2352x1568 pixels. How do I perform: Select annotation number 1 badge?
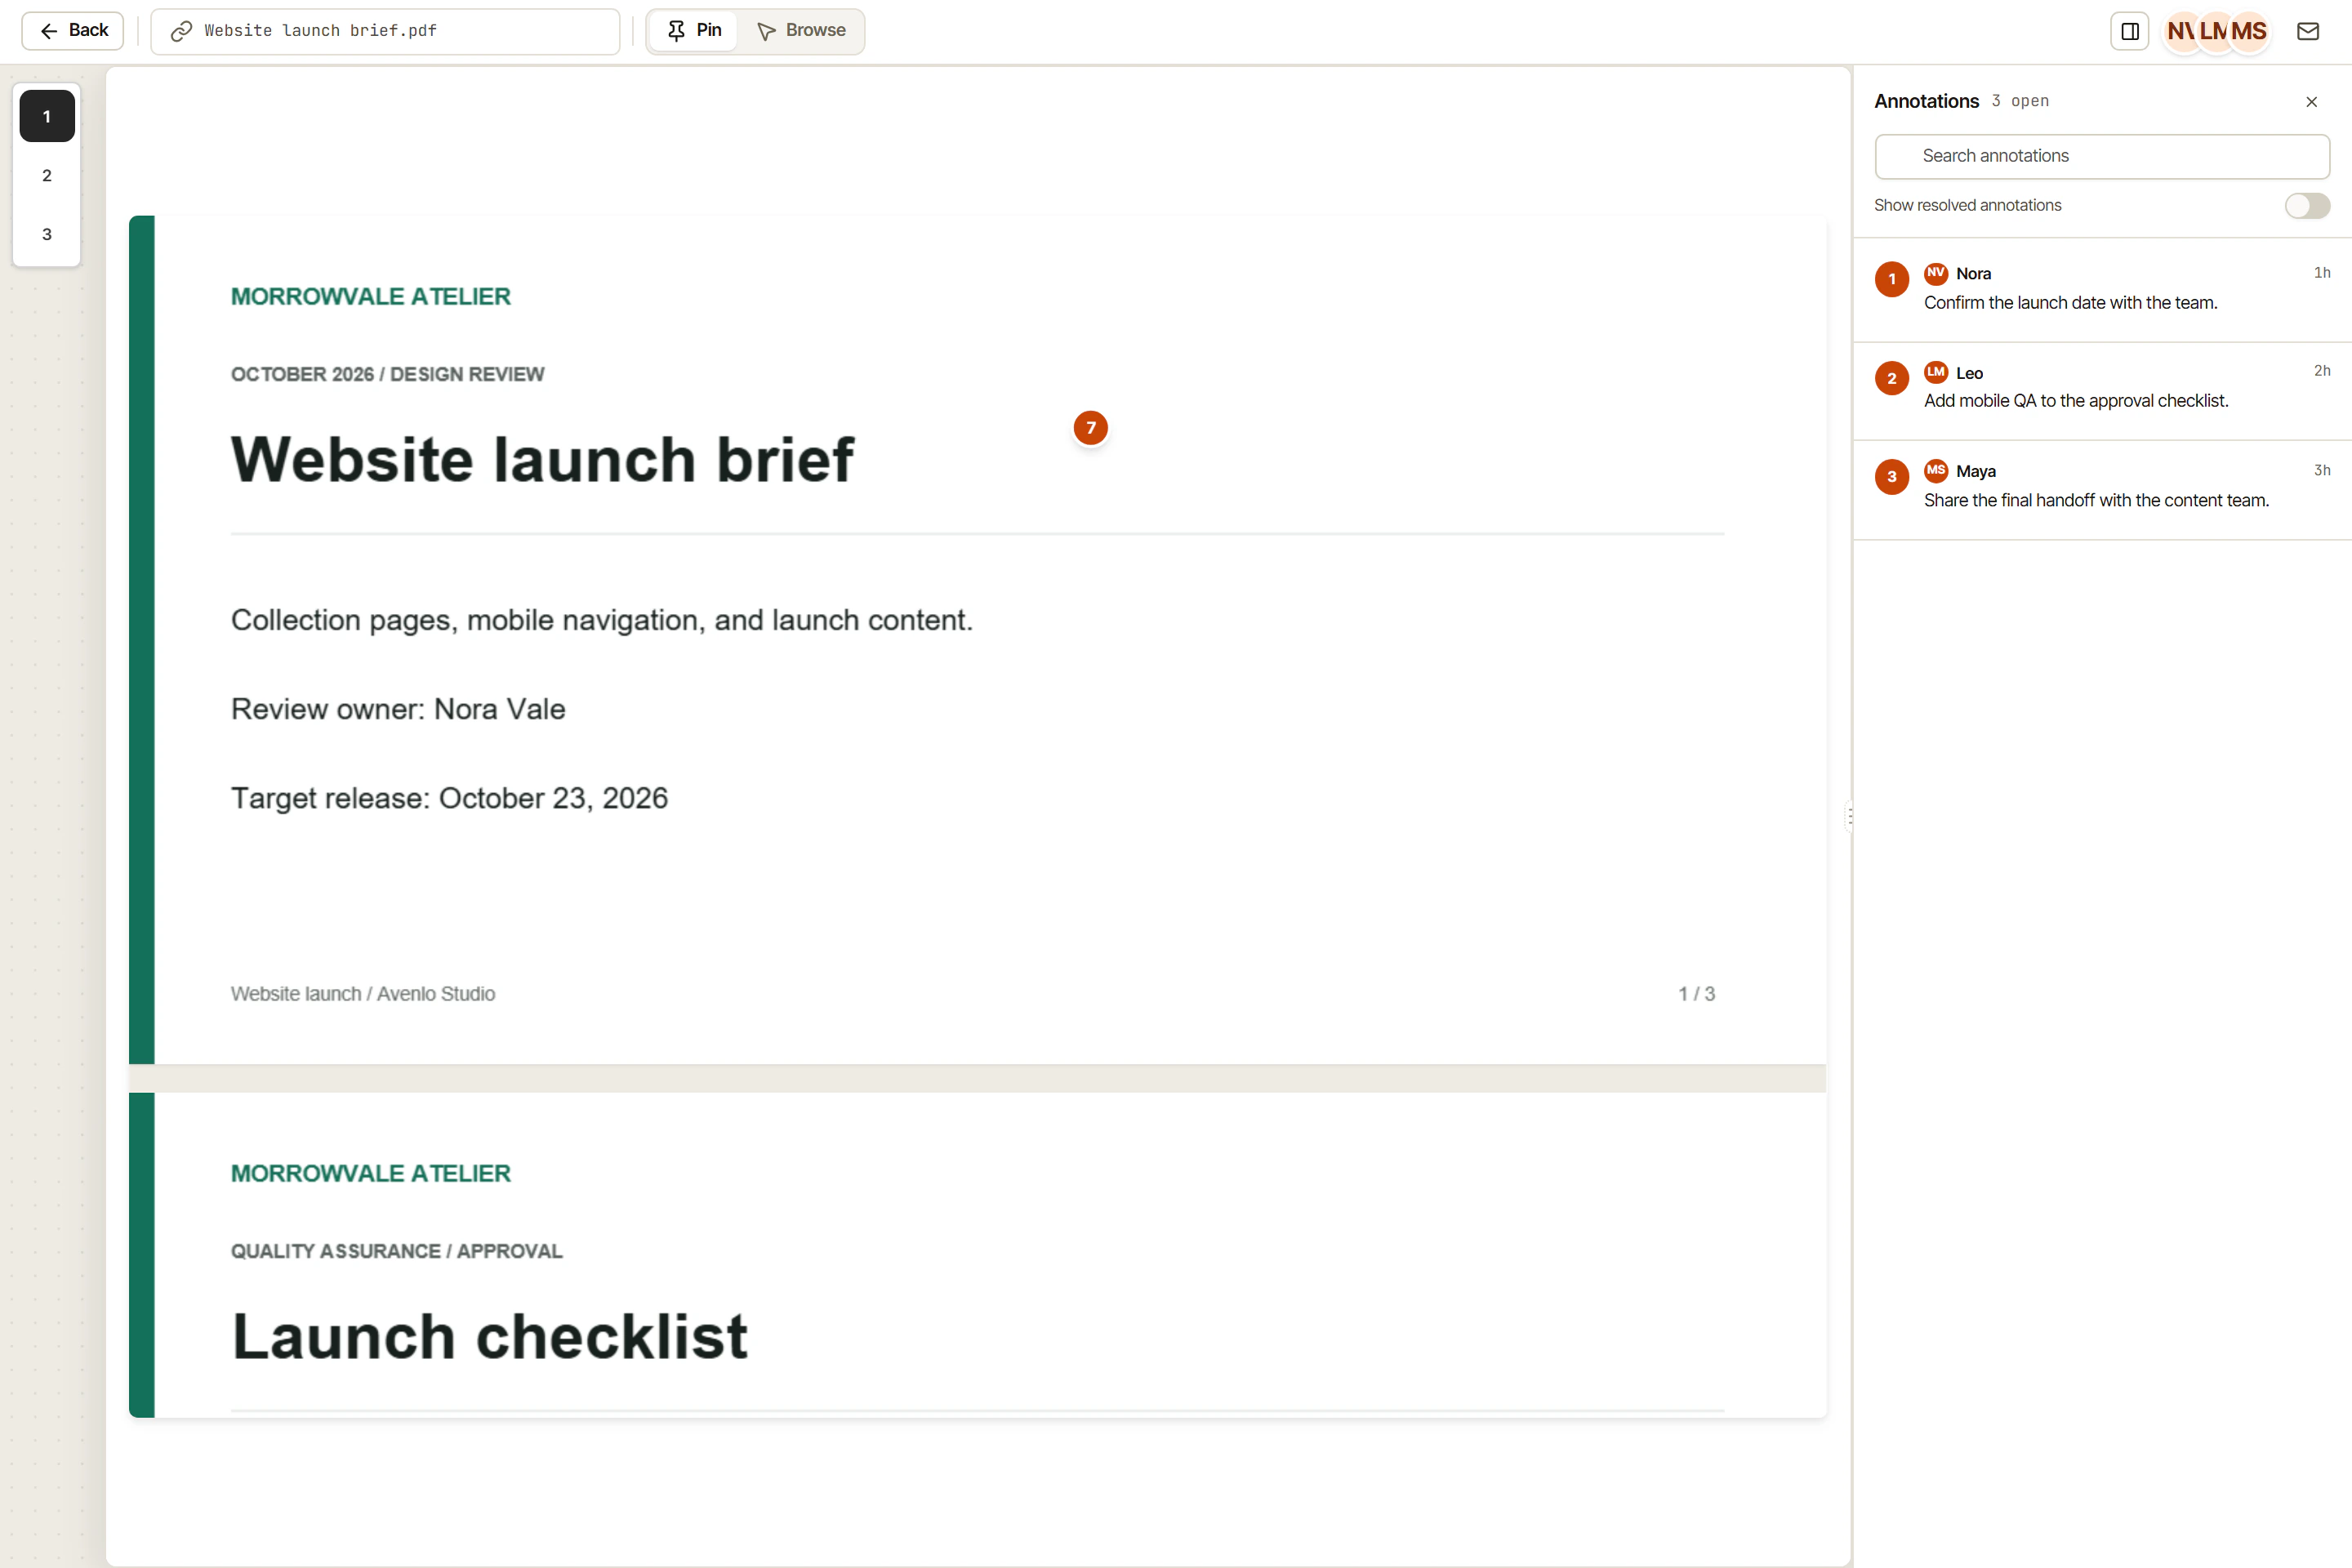pos(1892,279)
